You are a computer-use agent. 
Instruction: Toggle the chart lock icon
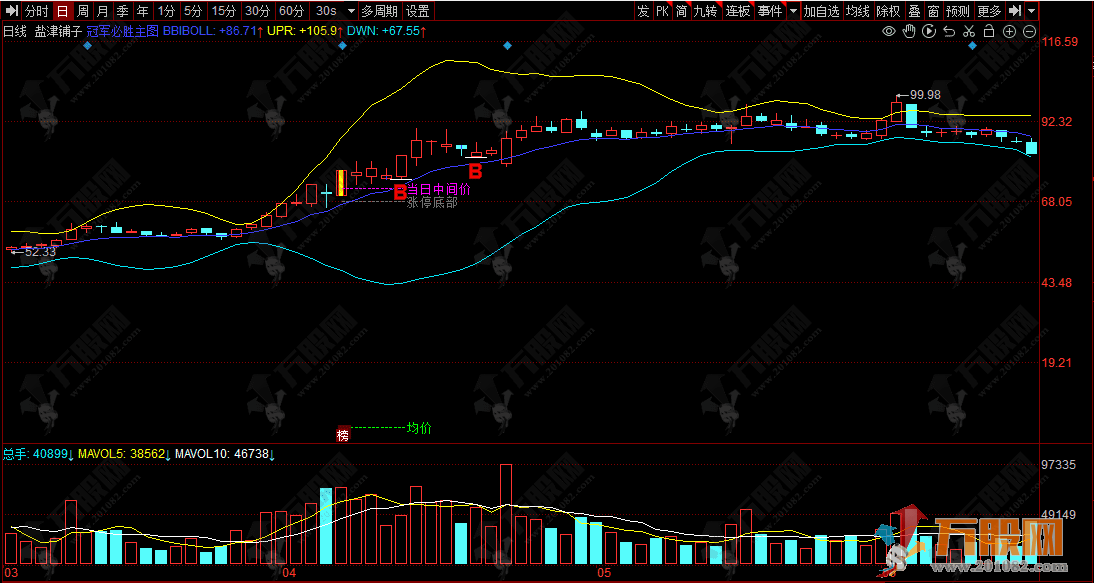pyautogui.click(x=989, y=32)
